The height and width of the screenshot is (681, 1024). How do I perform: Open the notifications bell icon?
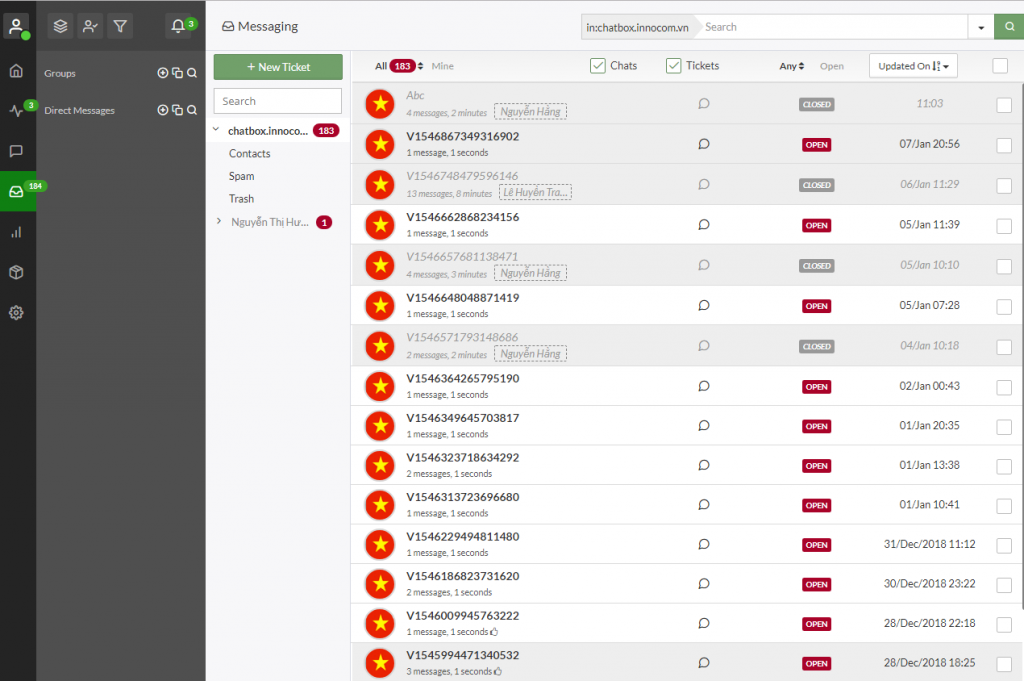178,26
